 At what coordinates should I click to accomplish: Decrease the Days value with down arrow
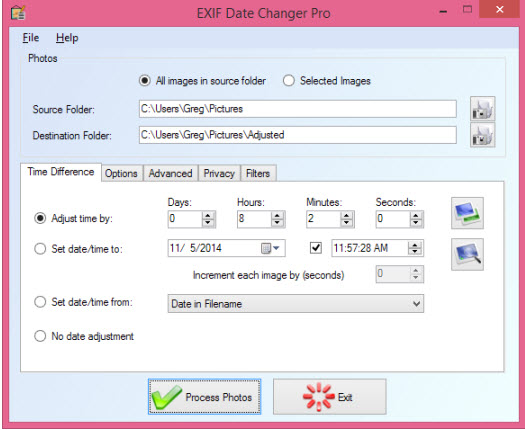208,223
